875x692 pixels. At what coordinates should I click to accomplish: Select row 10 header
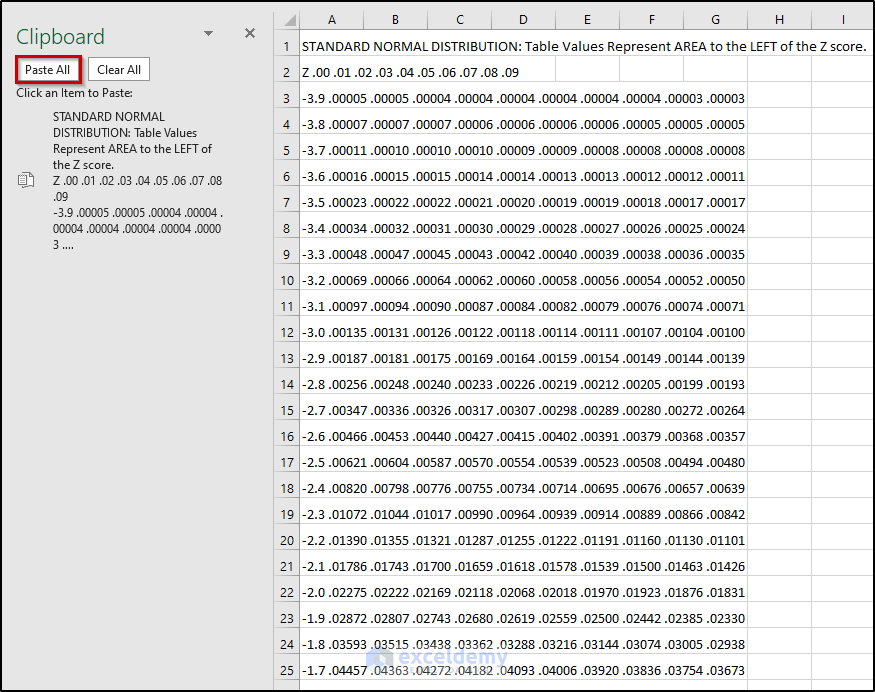tap(287, 280)
